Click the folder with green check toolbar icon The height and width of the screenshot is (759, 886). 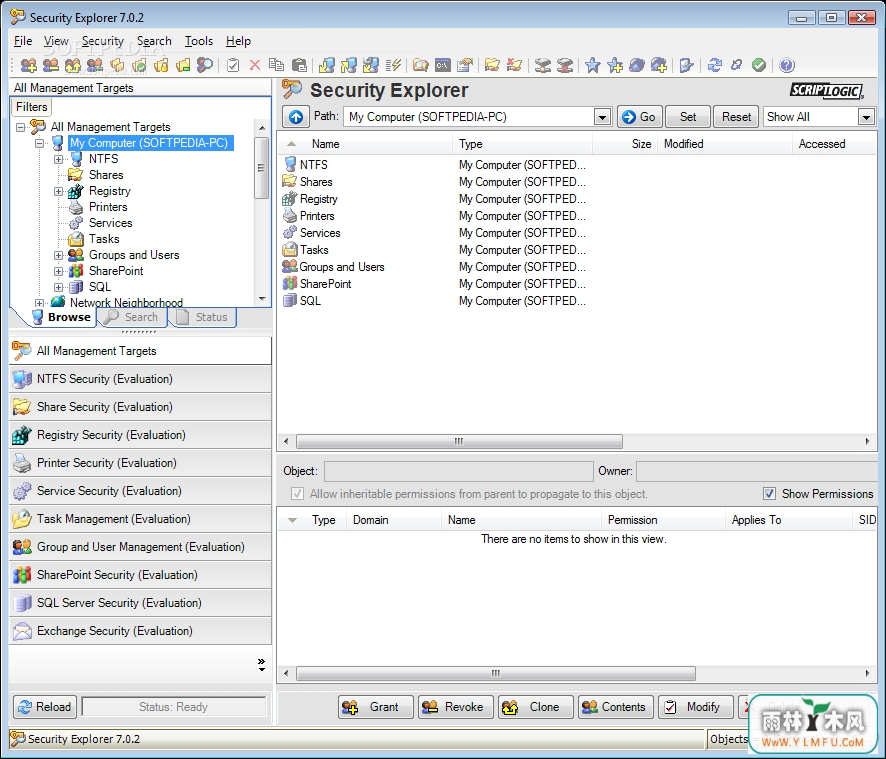tap(139, 66)
